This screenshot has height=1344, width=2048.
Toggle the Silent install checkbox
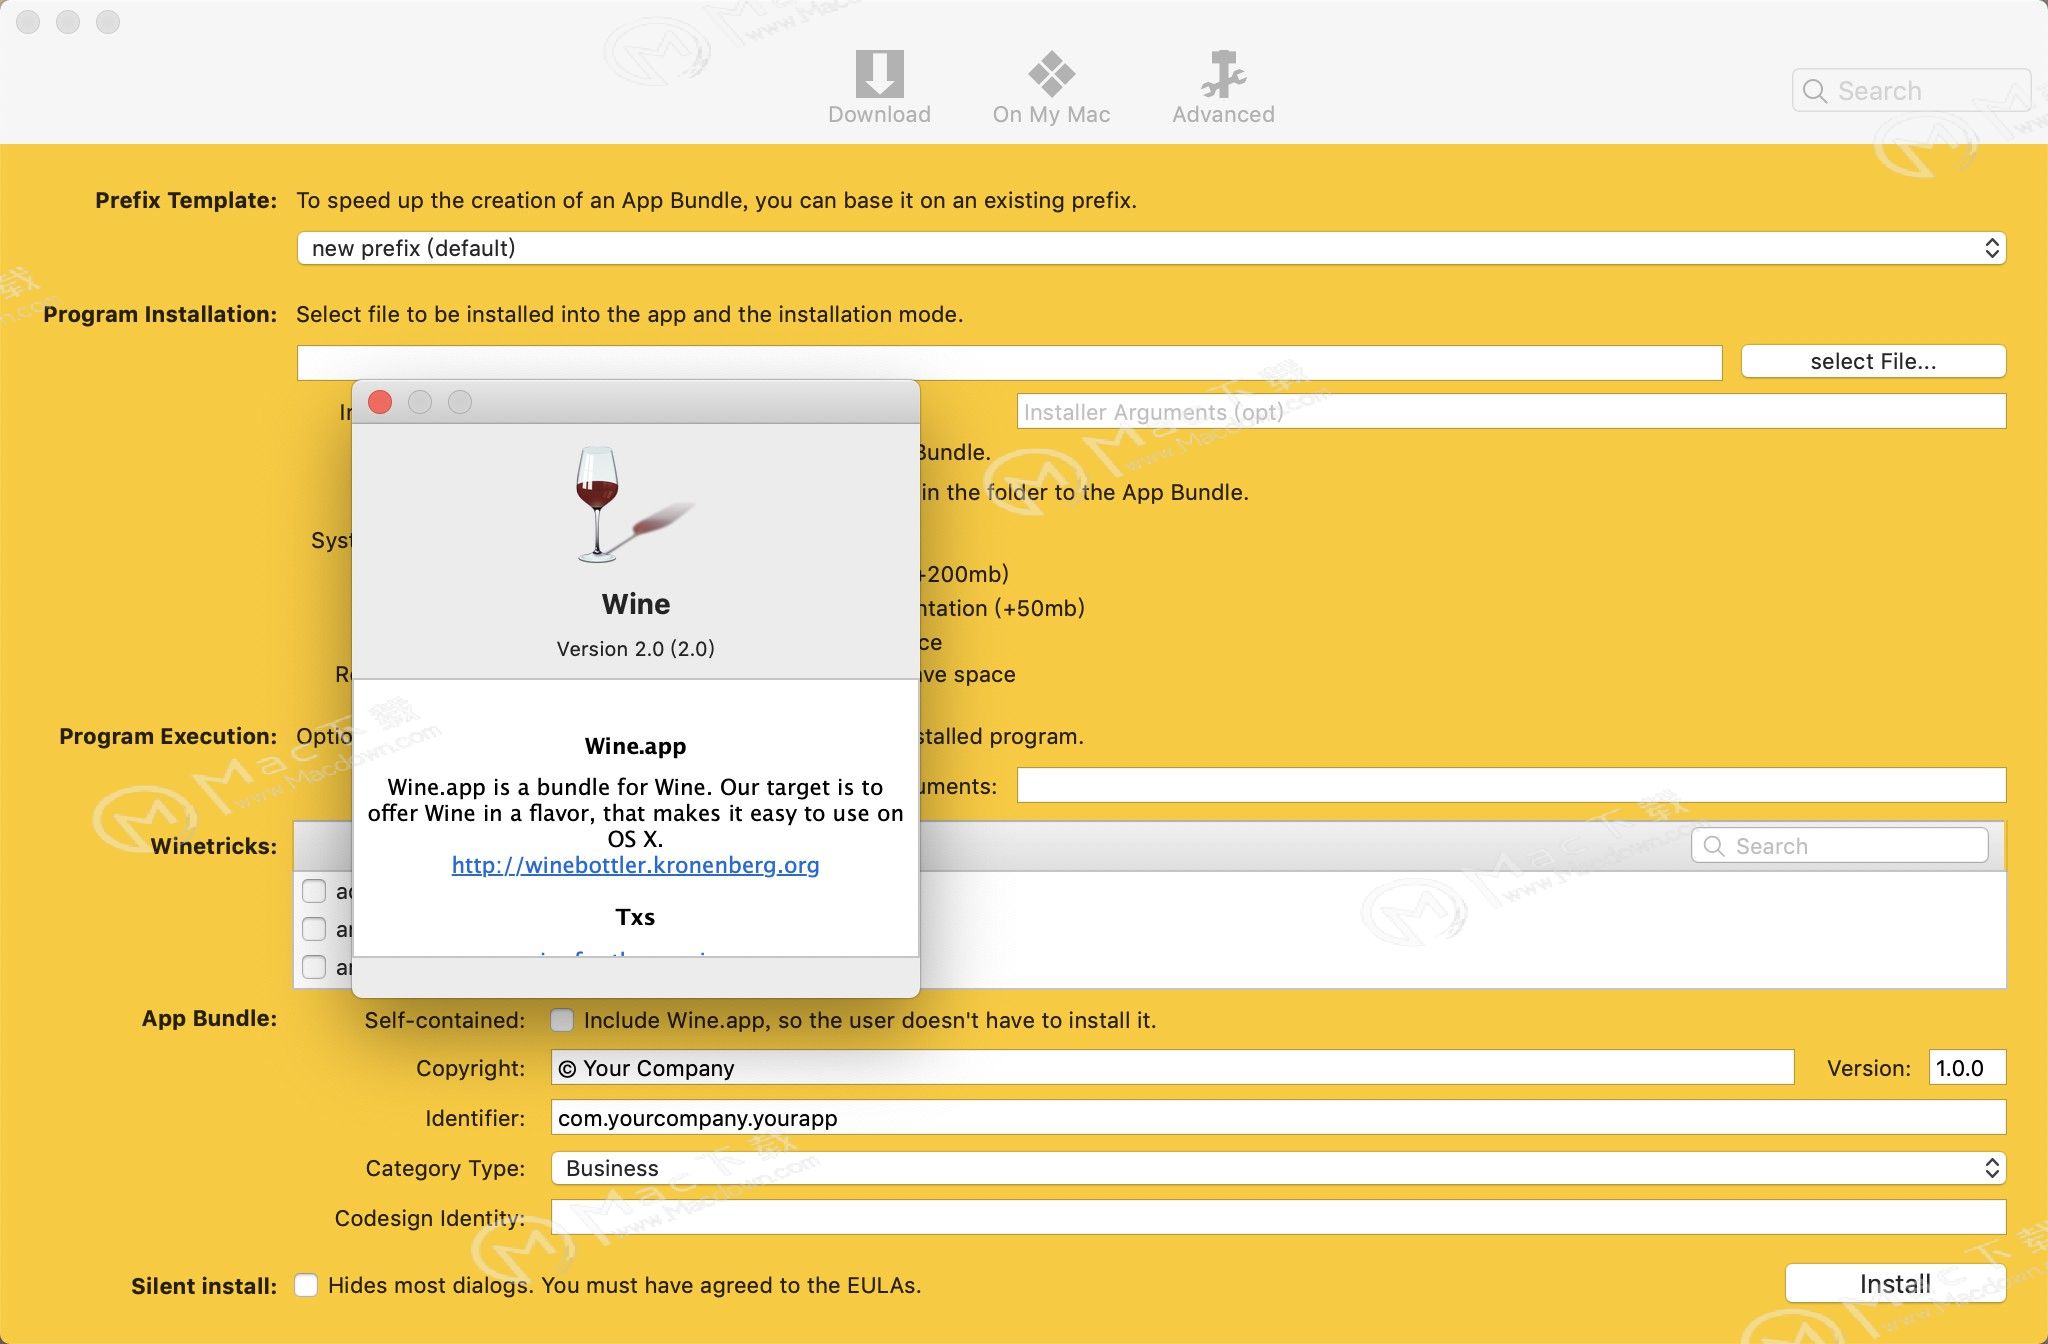coord(306,1285)
